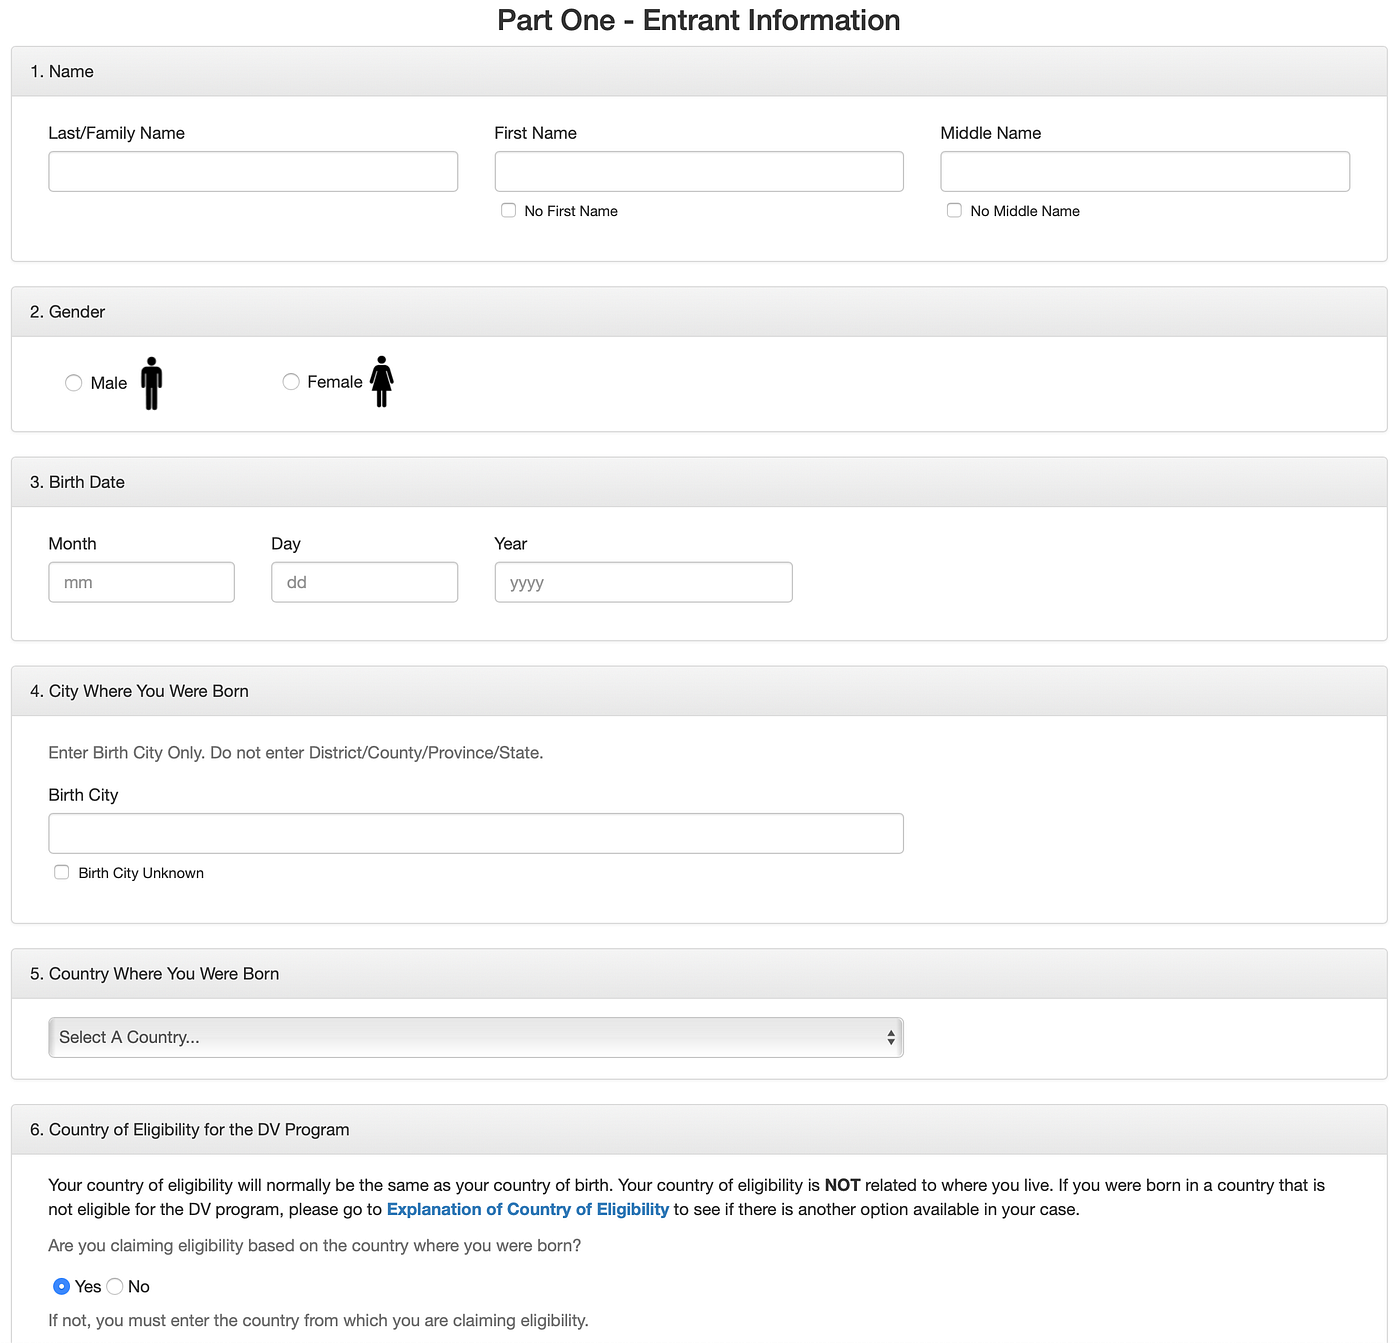Click the female figure icon
The height and width of the screenshot is (1343, 1400).
[x=381, y=381]
